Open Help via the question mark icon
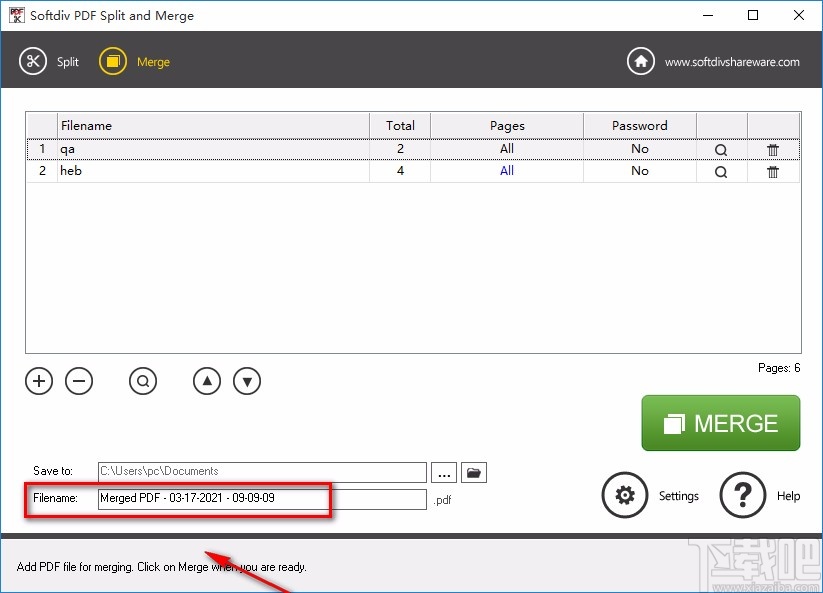 pos(743,495)
